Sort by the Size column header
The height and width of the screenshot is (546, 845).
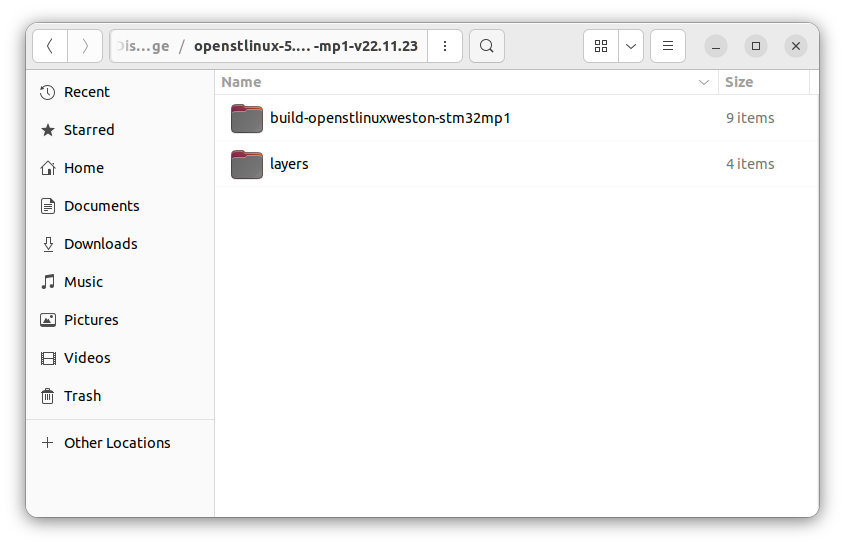tap(764, 82)
